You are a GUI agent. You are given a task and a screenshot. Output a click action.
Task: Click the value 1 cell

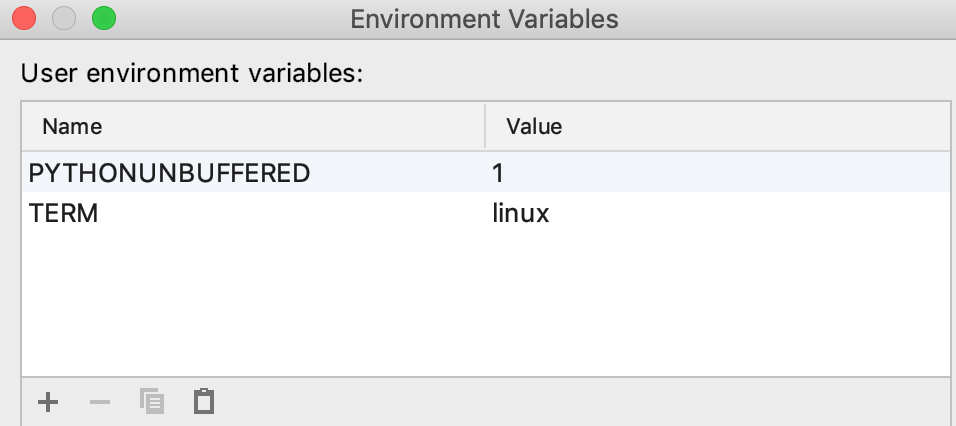coord(498,173)
